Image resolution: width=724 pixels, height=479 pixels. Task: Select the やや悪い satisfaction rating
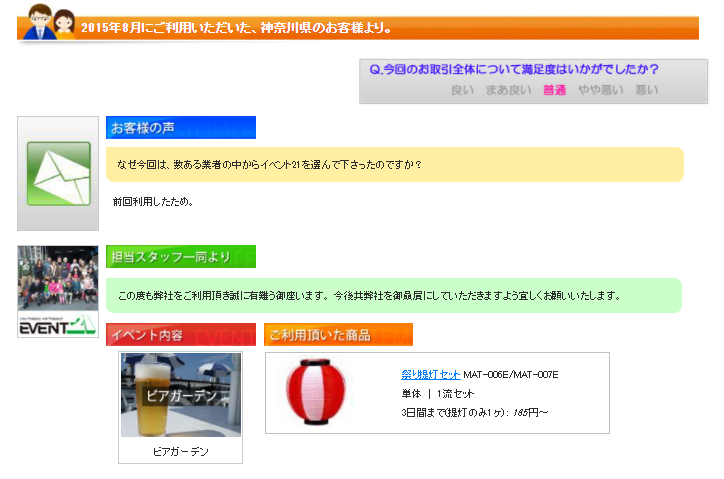point(600,90)
